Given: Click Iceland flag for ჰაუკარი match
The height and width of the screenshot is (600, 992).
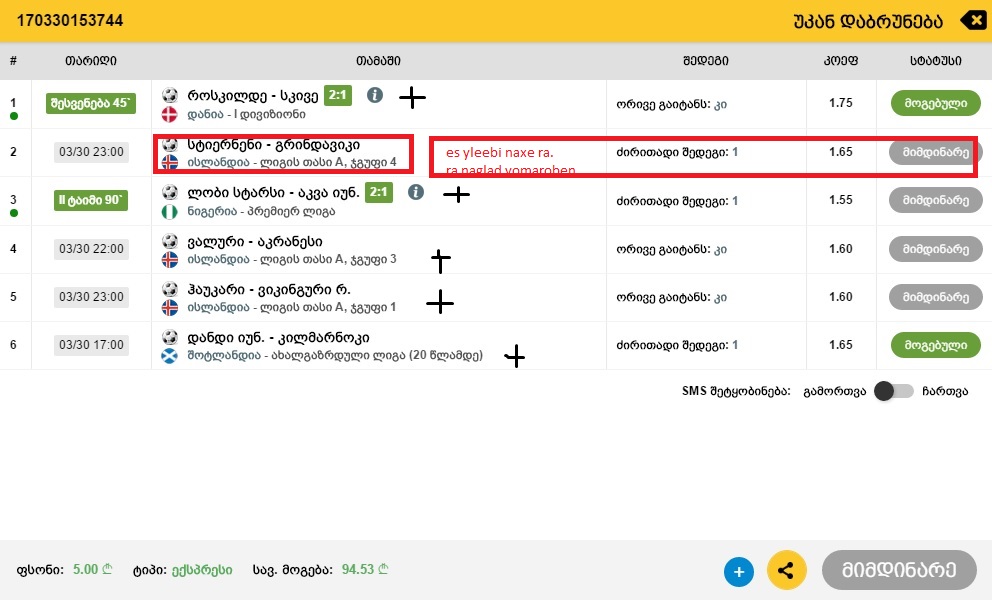Looking at the screenshot, I should [x=170, y=308].
